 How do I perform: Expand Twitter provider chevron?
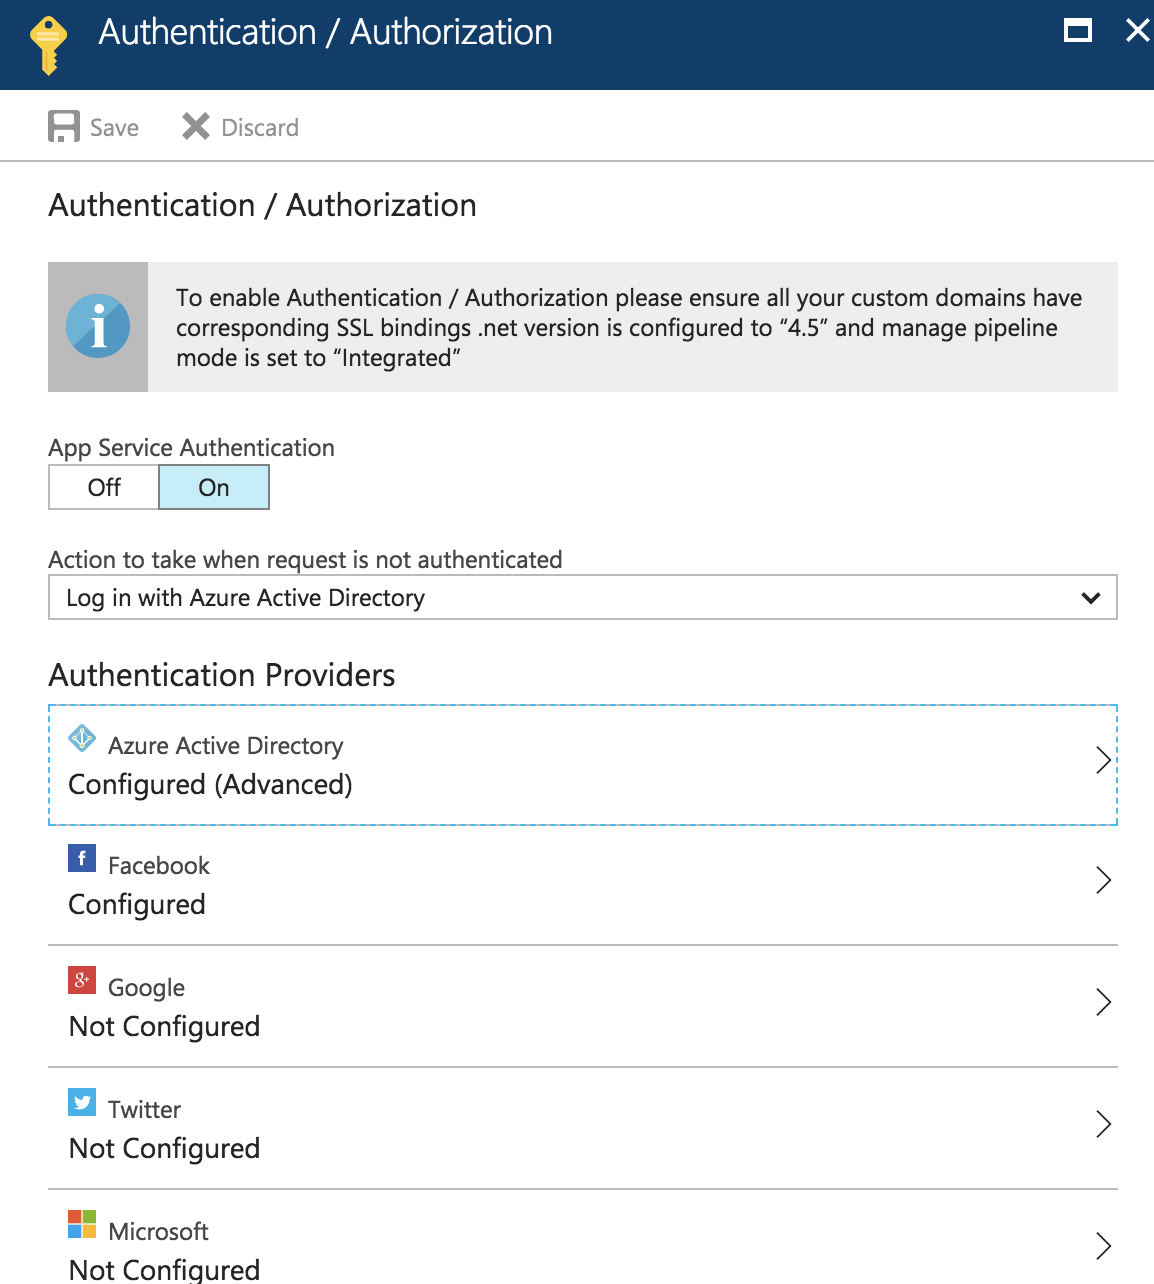(x=1103, y=1124)
